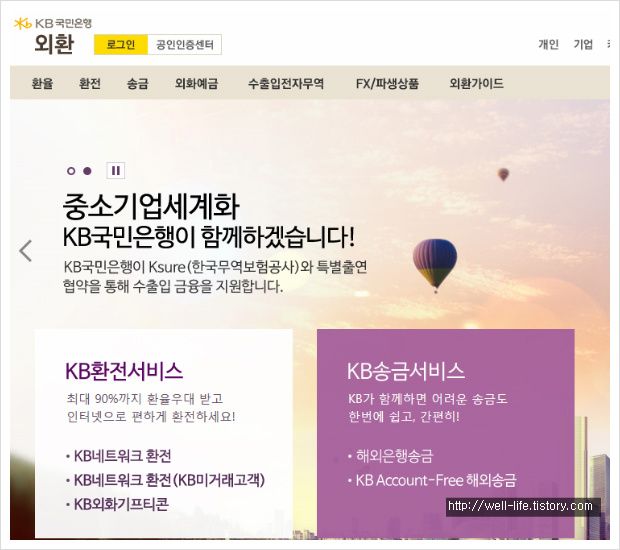Switch to 개인 banking section
The width and height of the screenshot is (620, 550).
tap(548, 44)
